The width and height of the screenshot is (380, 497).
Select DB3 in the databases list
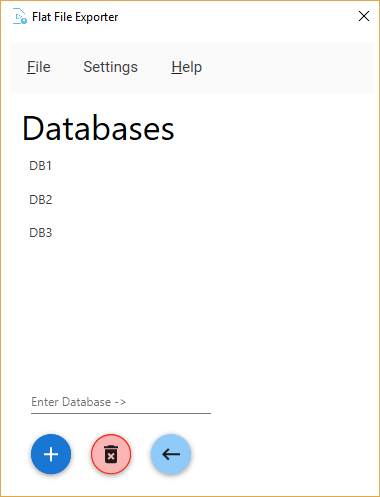point(41,233)
